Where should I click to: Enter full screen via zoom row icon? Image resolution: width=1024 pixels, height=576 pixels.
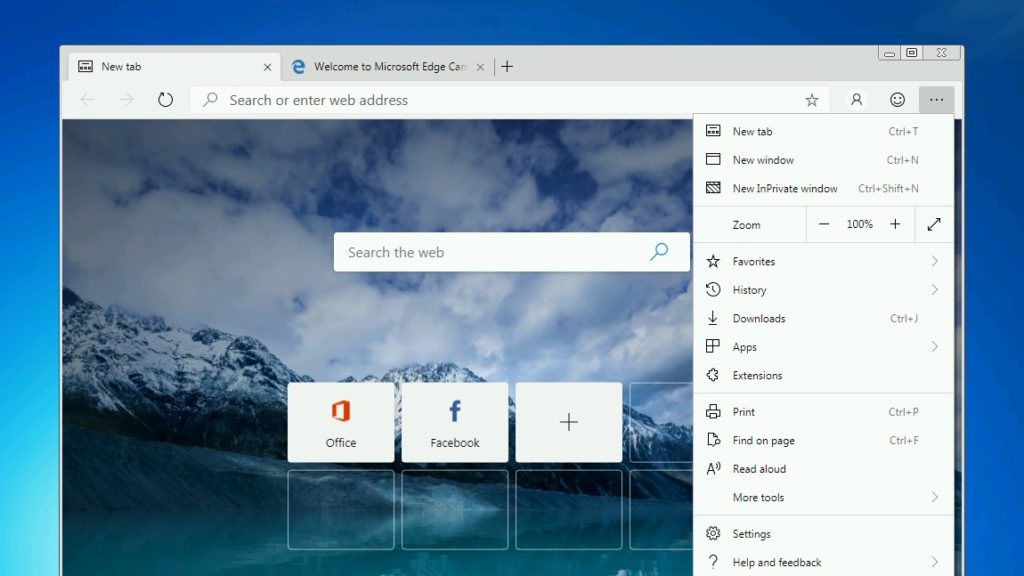coord(933,225)
